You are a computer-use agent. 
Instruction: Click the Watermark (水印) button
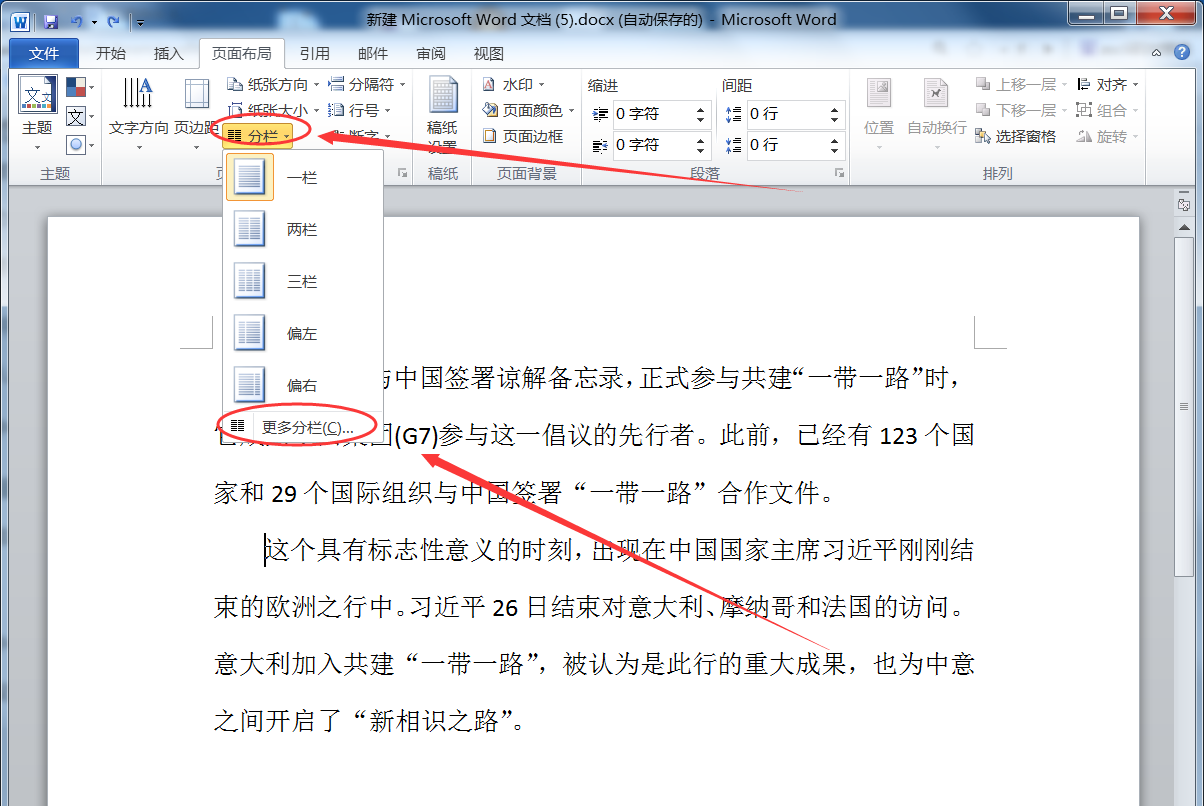(512, 85)
